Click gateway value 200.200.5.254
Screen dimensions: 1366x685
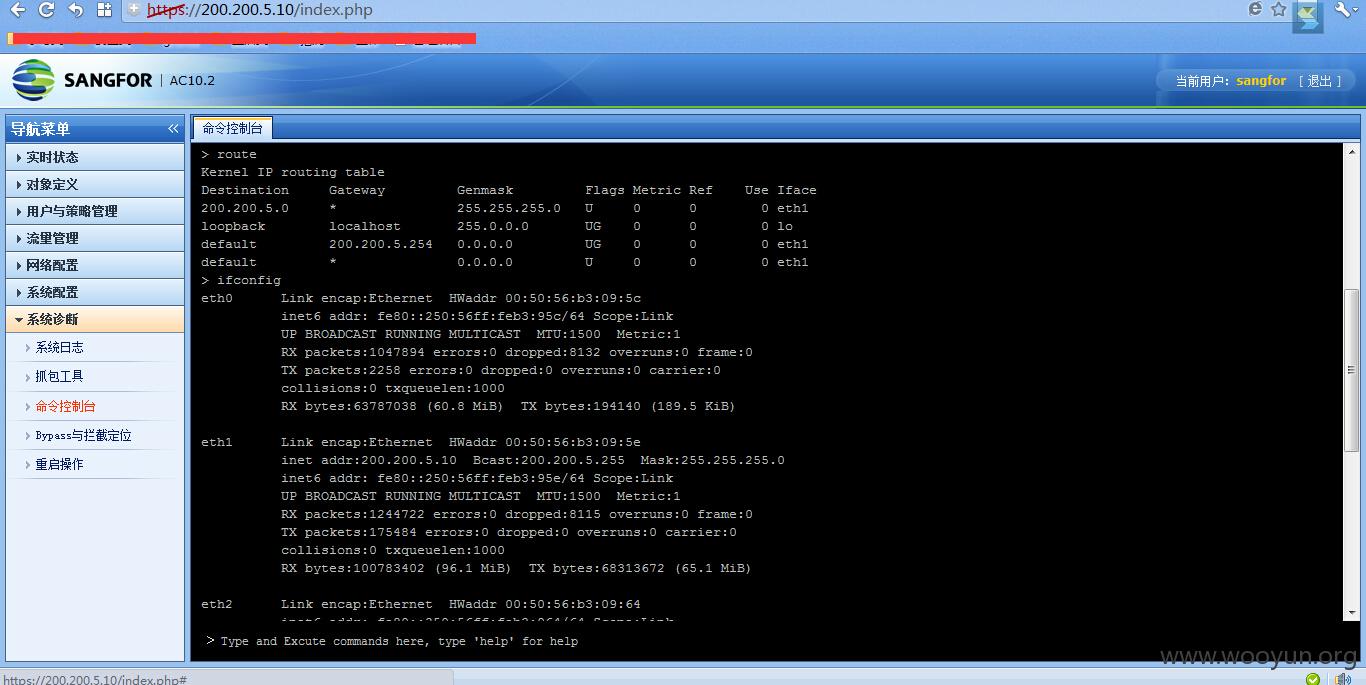[x=381, y=244]
